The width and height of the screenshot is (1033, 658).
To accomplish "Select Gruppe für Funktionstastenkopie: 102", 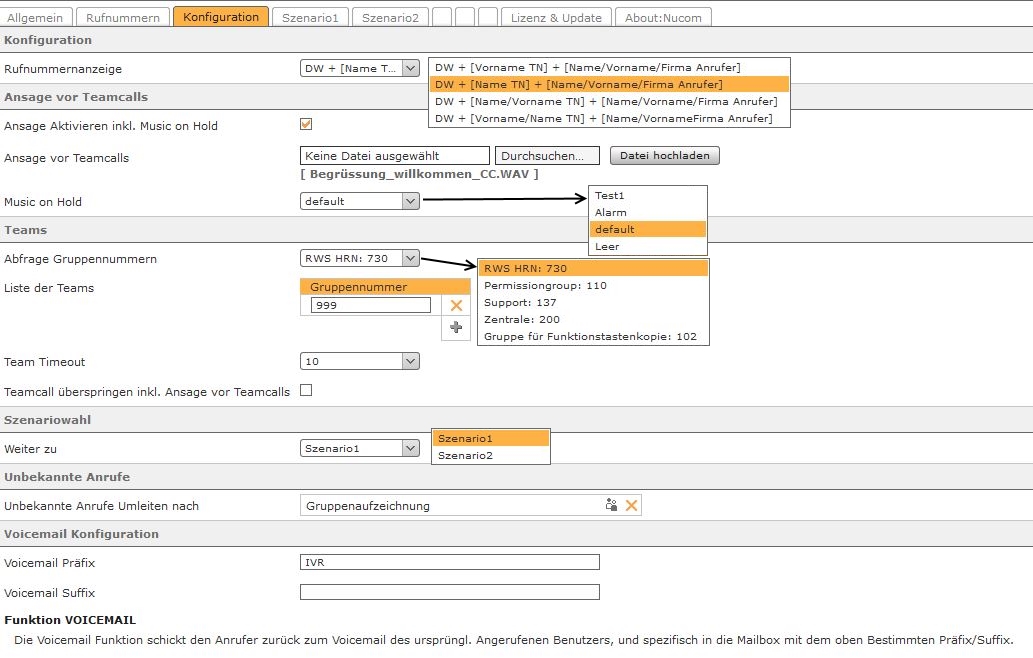I will [594, 337].
